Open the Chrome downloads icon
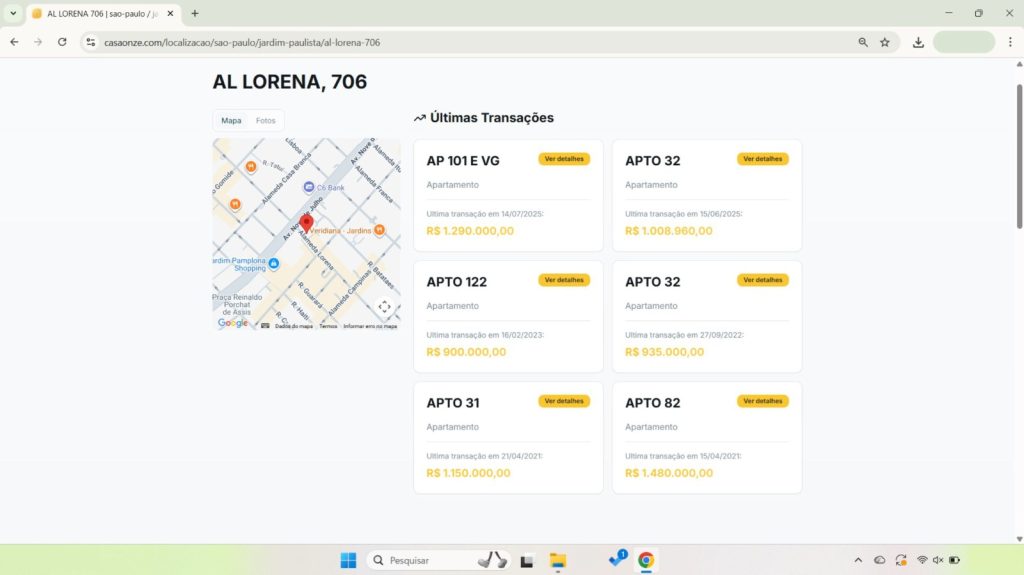Viewport: 1024px width, 575px height. [918, 42]
